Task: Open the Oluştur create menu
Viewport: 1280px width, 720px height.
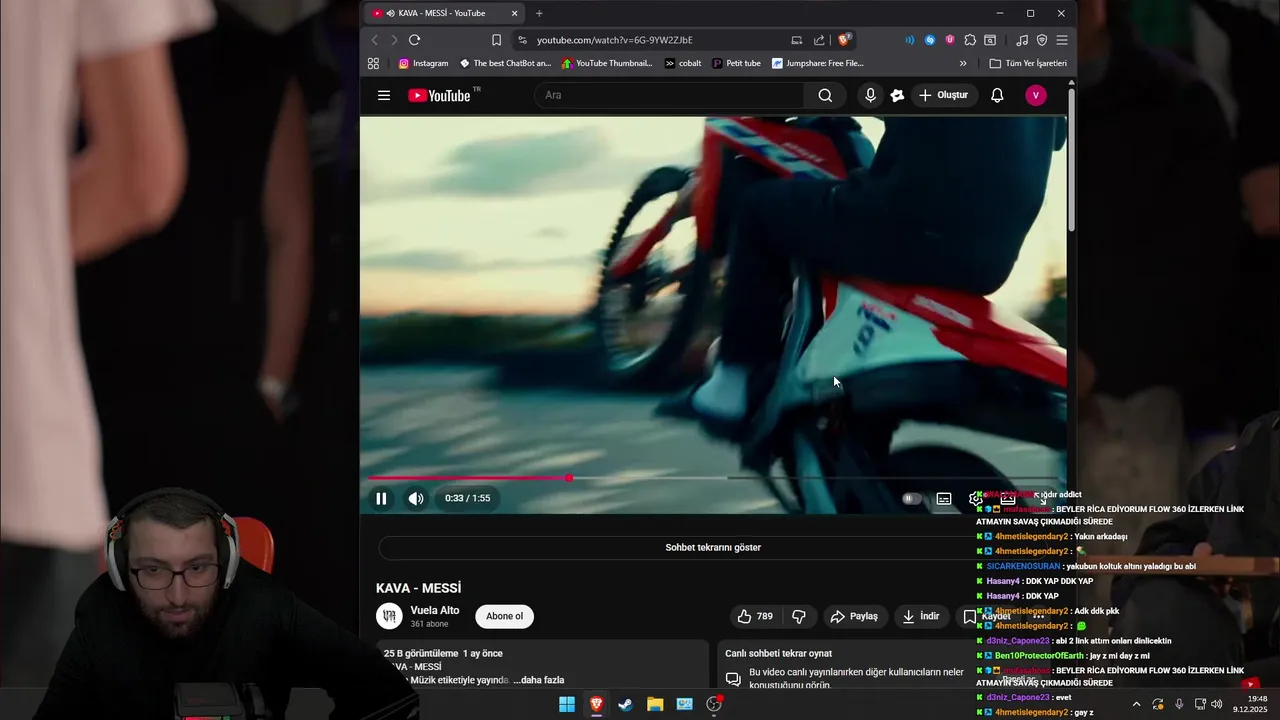Action: pos(944,95)
